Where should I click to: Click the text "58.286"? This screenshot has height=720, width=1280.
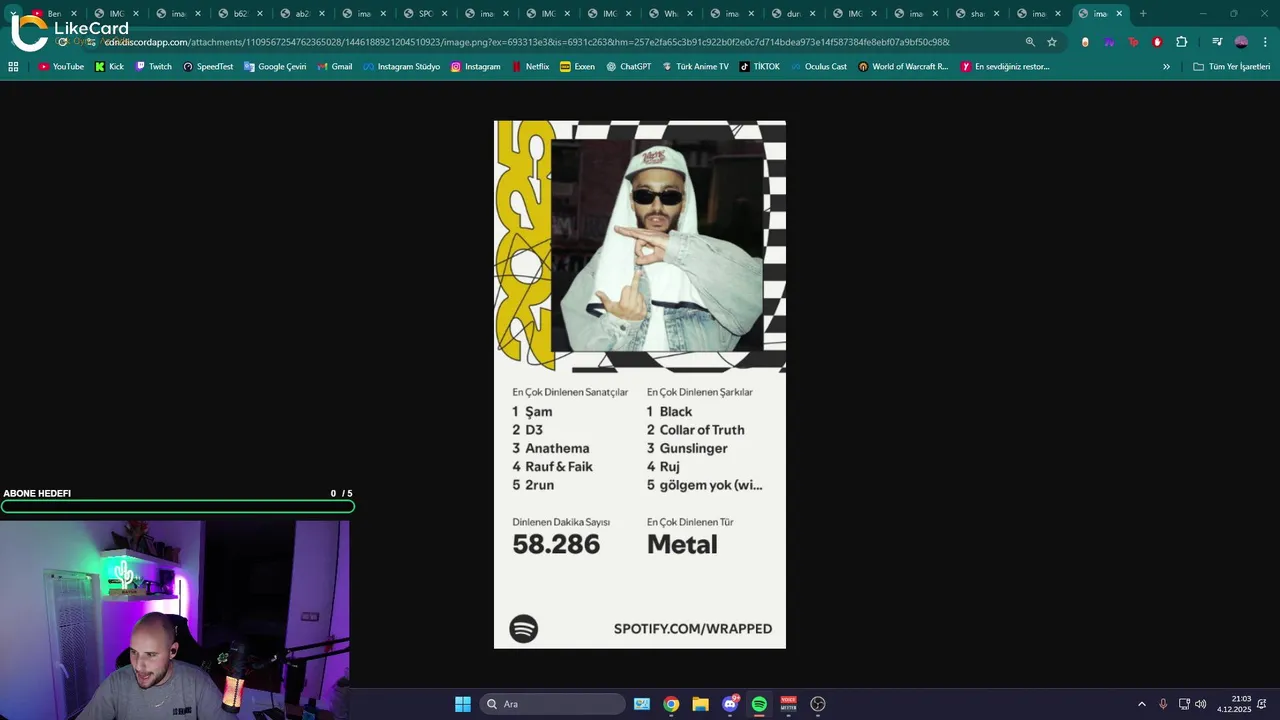coord(556,544)
